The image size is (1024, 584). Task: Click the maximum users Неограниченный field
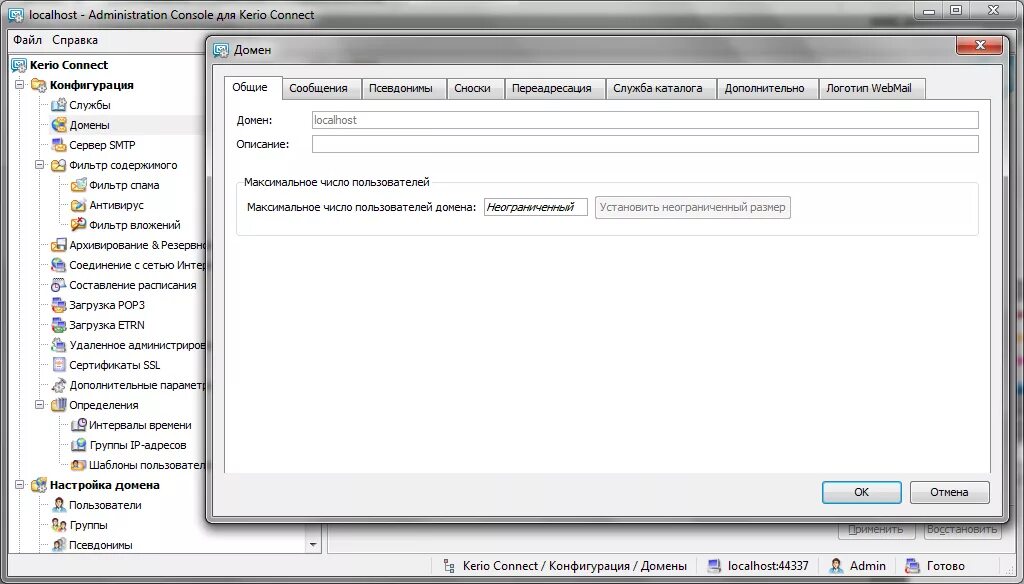[536, 207]
